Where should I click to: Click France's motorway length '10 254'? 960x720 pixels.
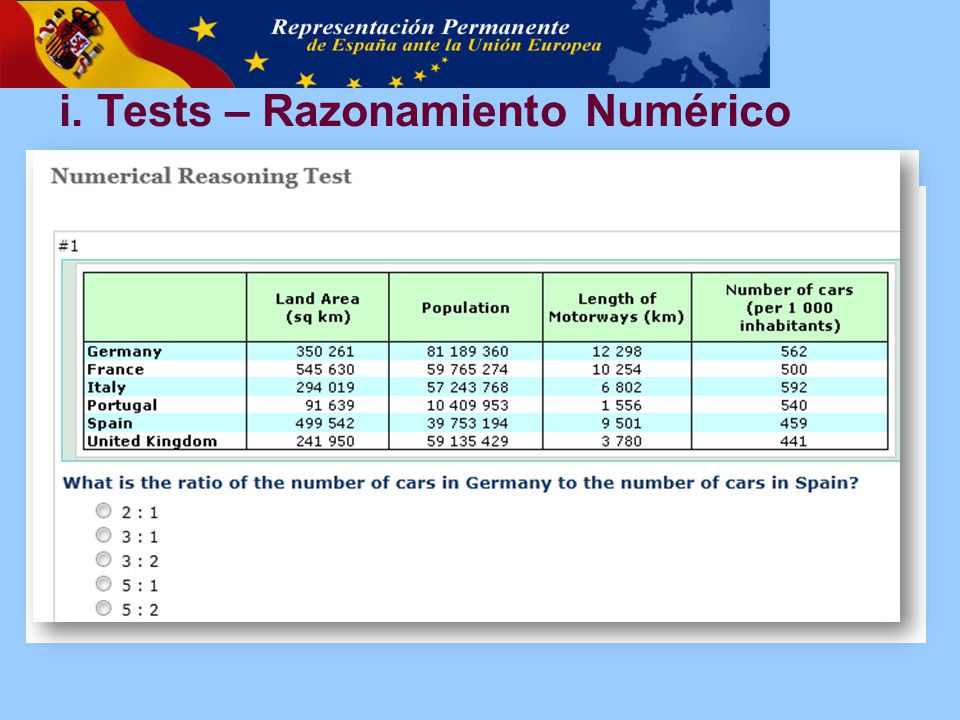617,369
